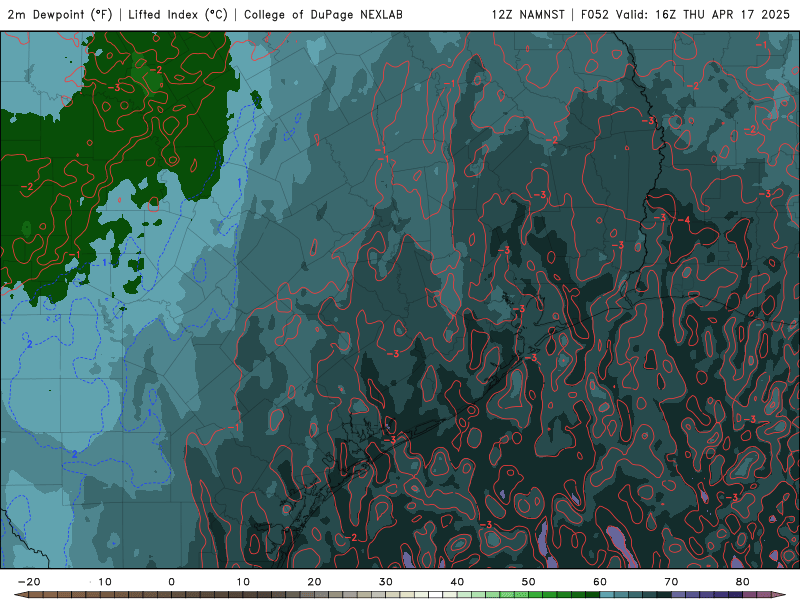
Task: Click the "2m Dewpoint (°F)" title text
Action: tap(60, 15)
